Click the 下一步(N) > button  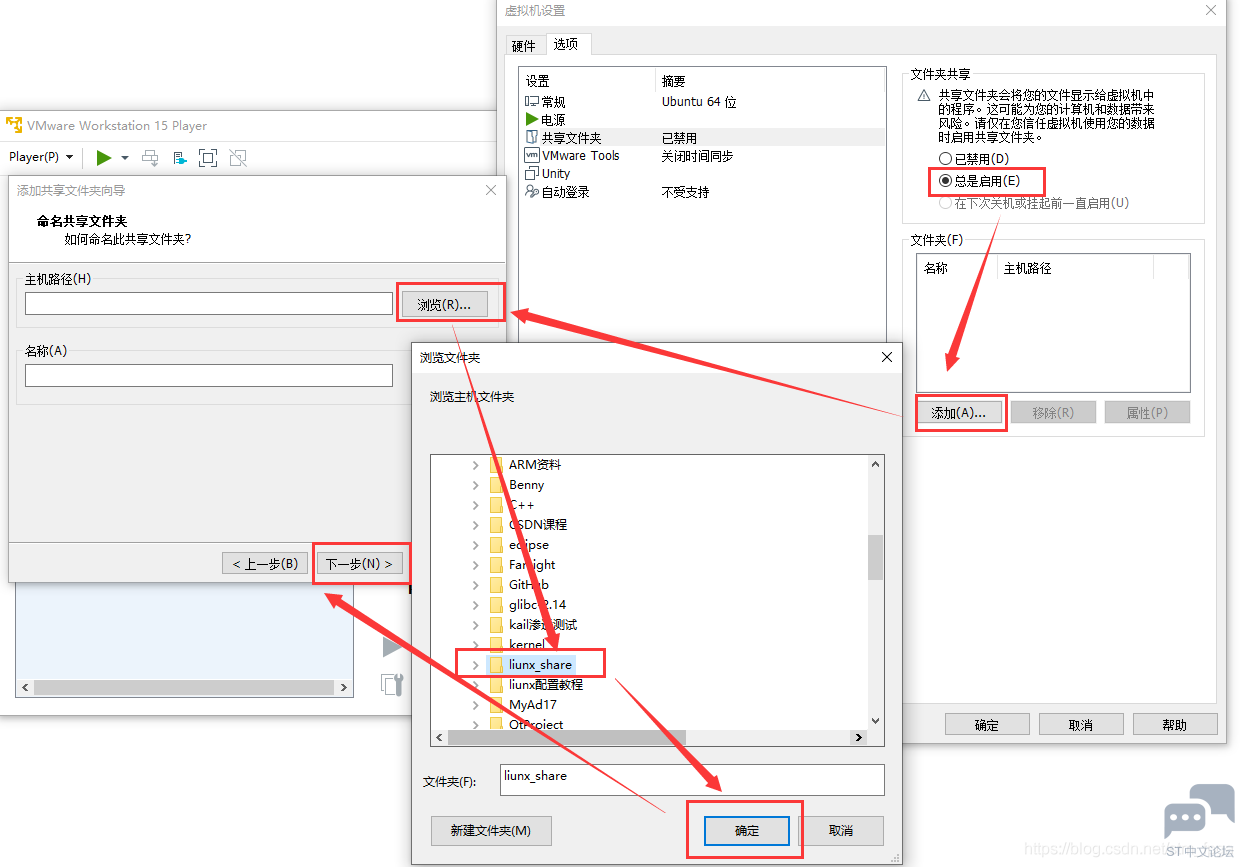(360, 564)
